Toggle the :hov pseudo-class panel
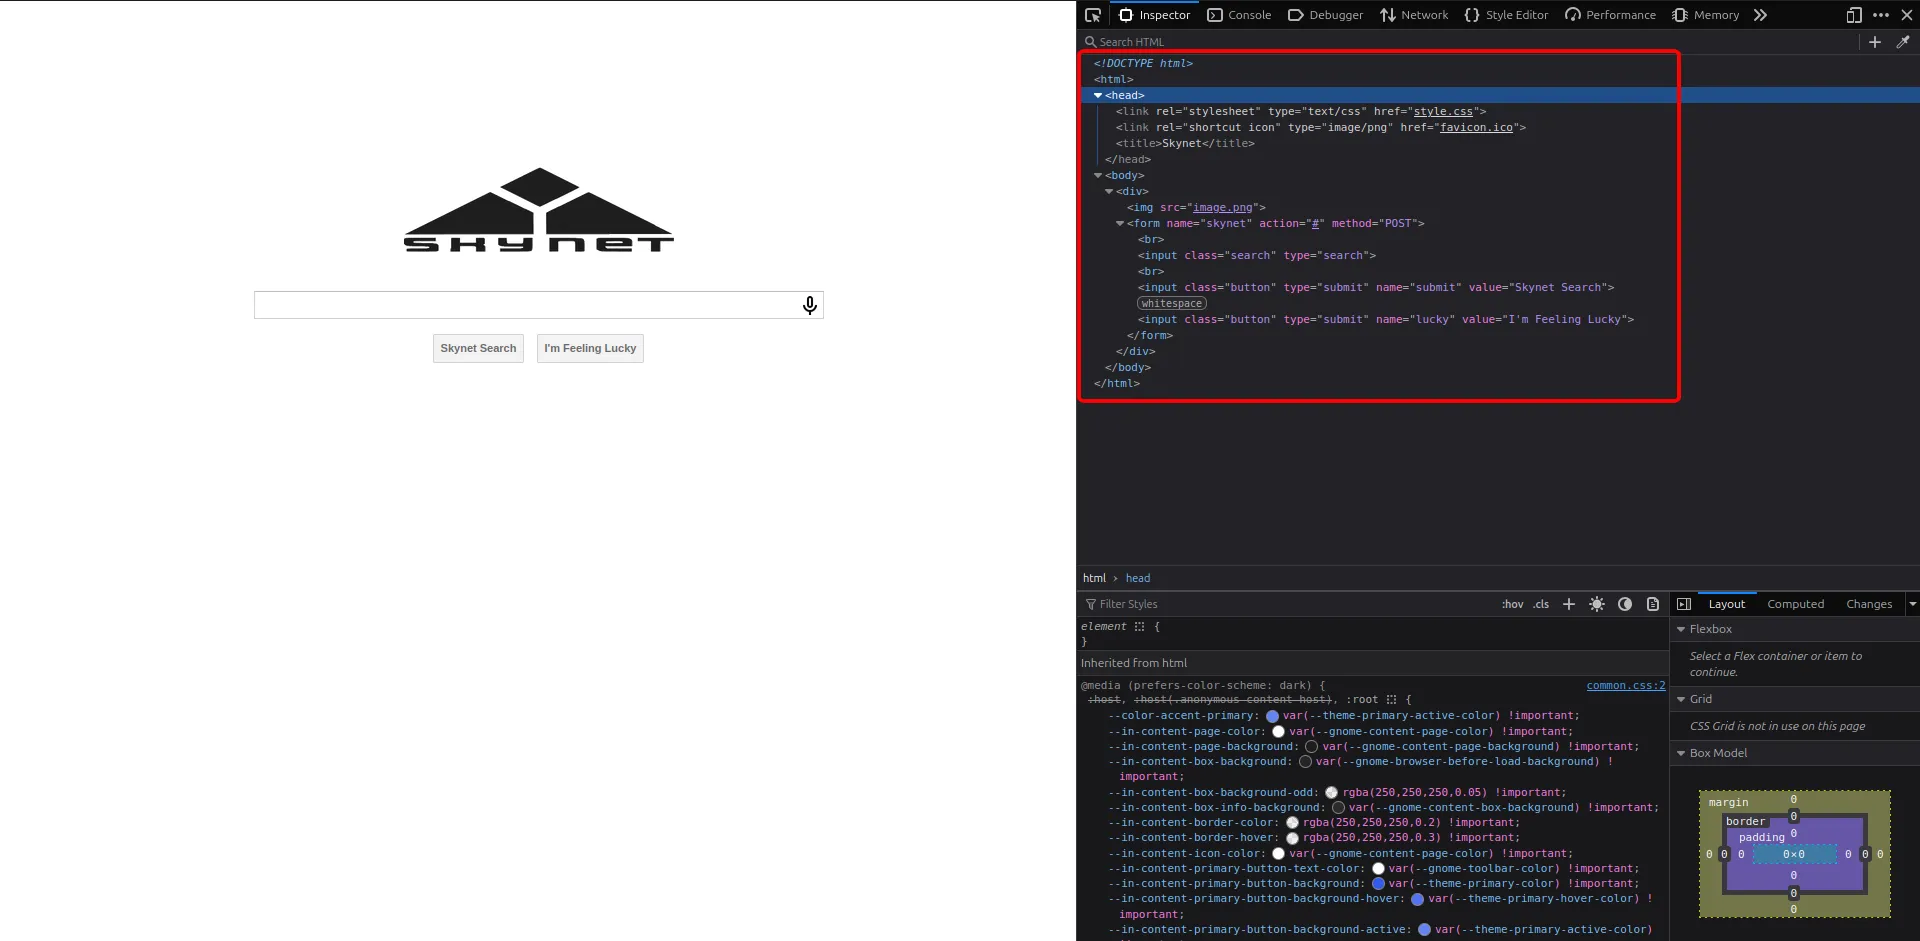 1512,604
